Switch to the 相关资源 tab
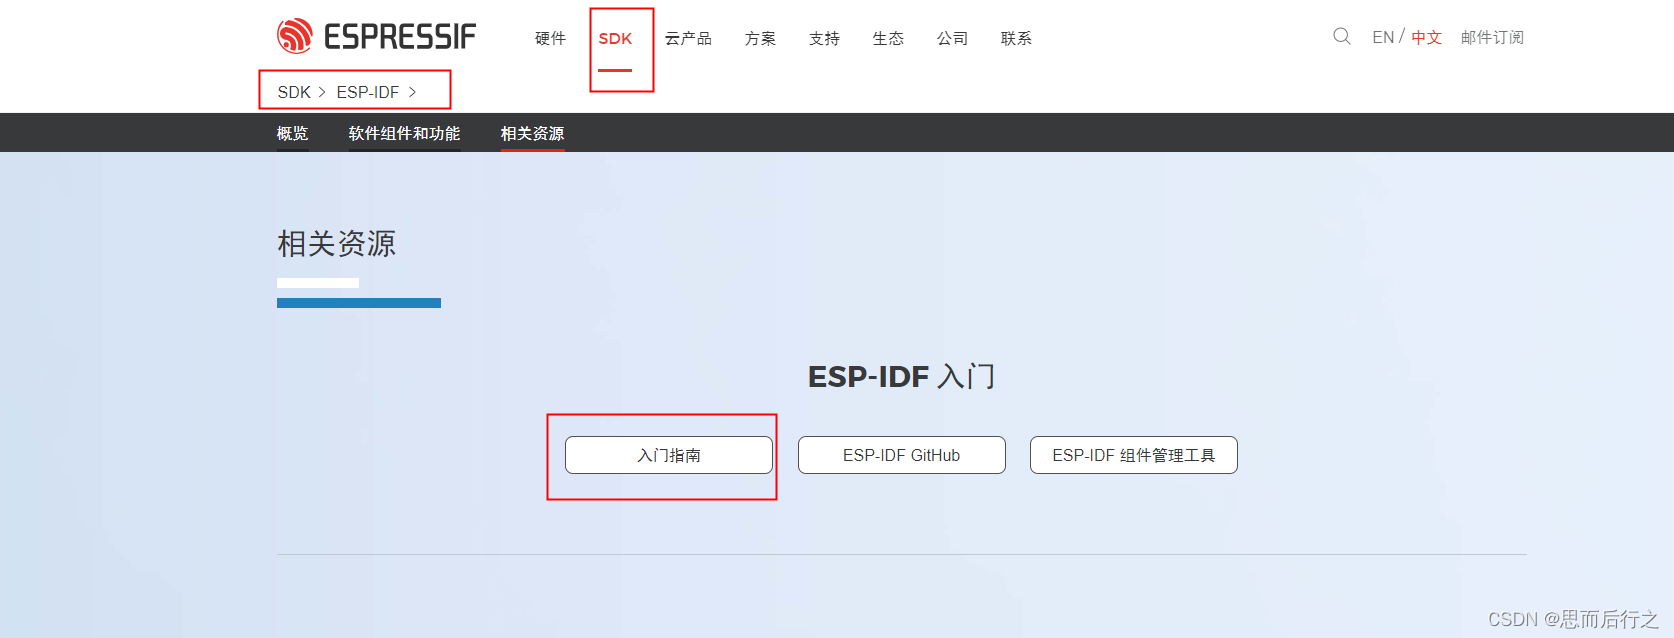Image resolution: width=1674 pixels, height=638 pixels. coord(532,133)
